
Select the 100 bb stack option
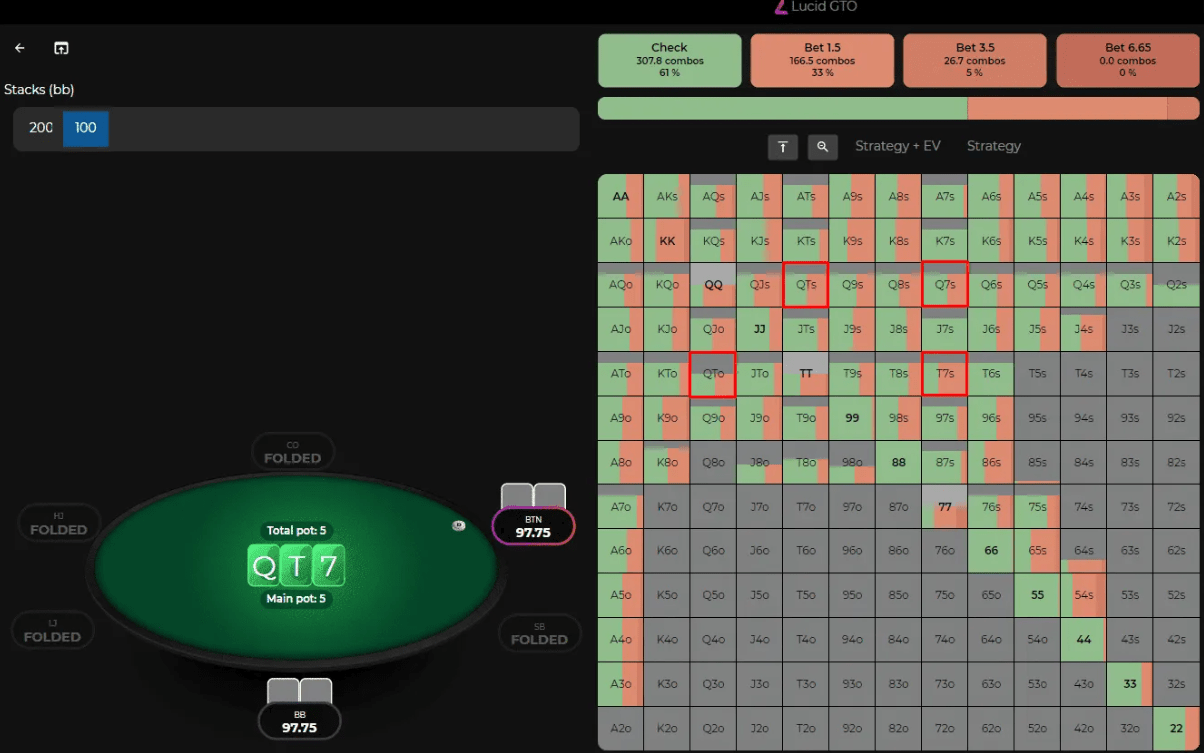tap(86, 129)
